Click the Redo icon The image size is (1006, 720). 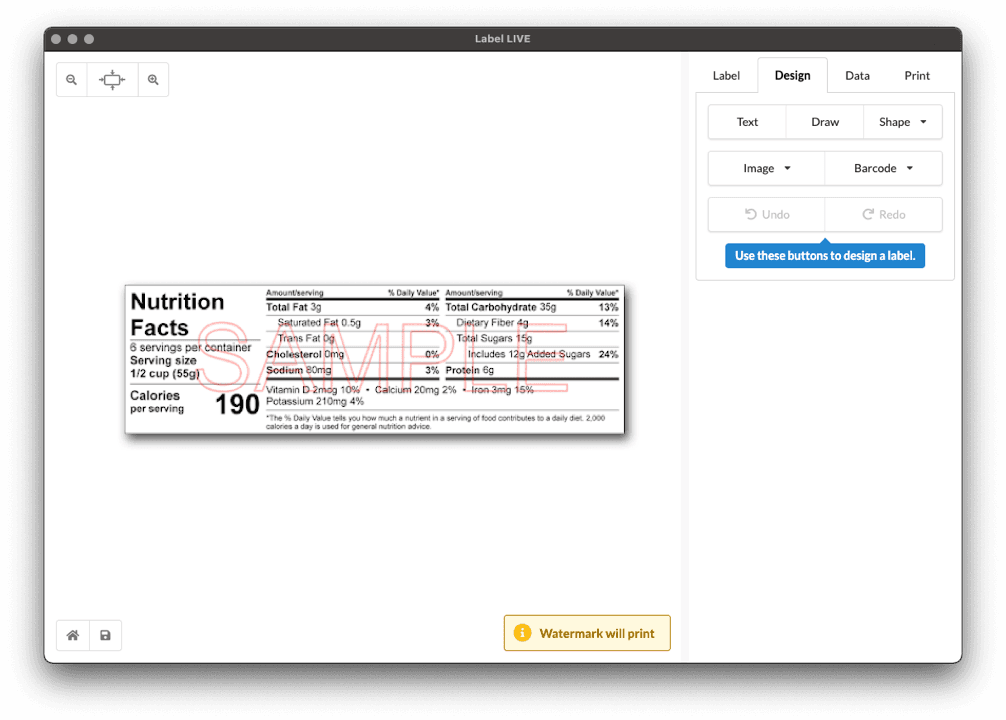883,214
